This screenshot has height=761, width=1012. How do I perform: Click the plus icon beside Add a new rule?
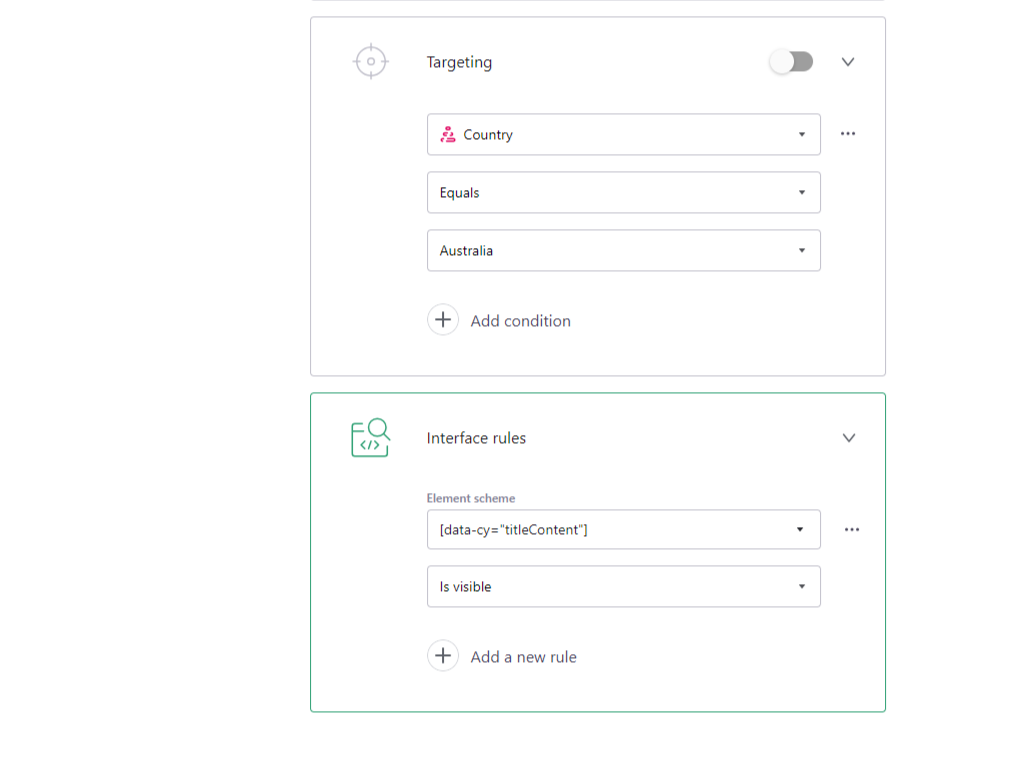click(443, 655)
